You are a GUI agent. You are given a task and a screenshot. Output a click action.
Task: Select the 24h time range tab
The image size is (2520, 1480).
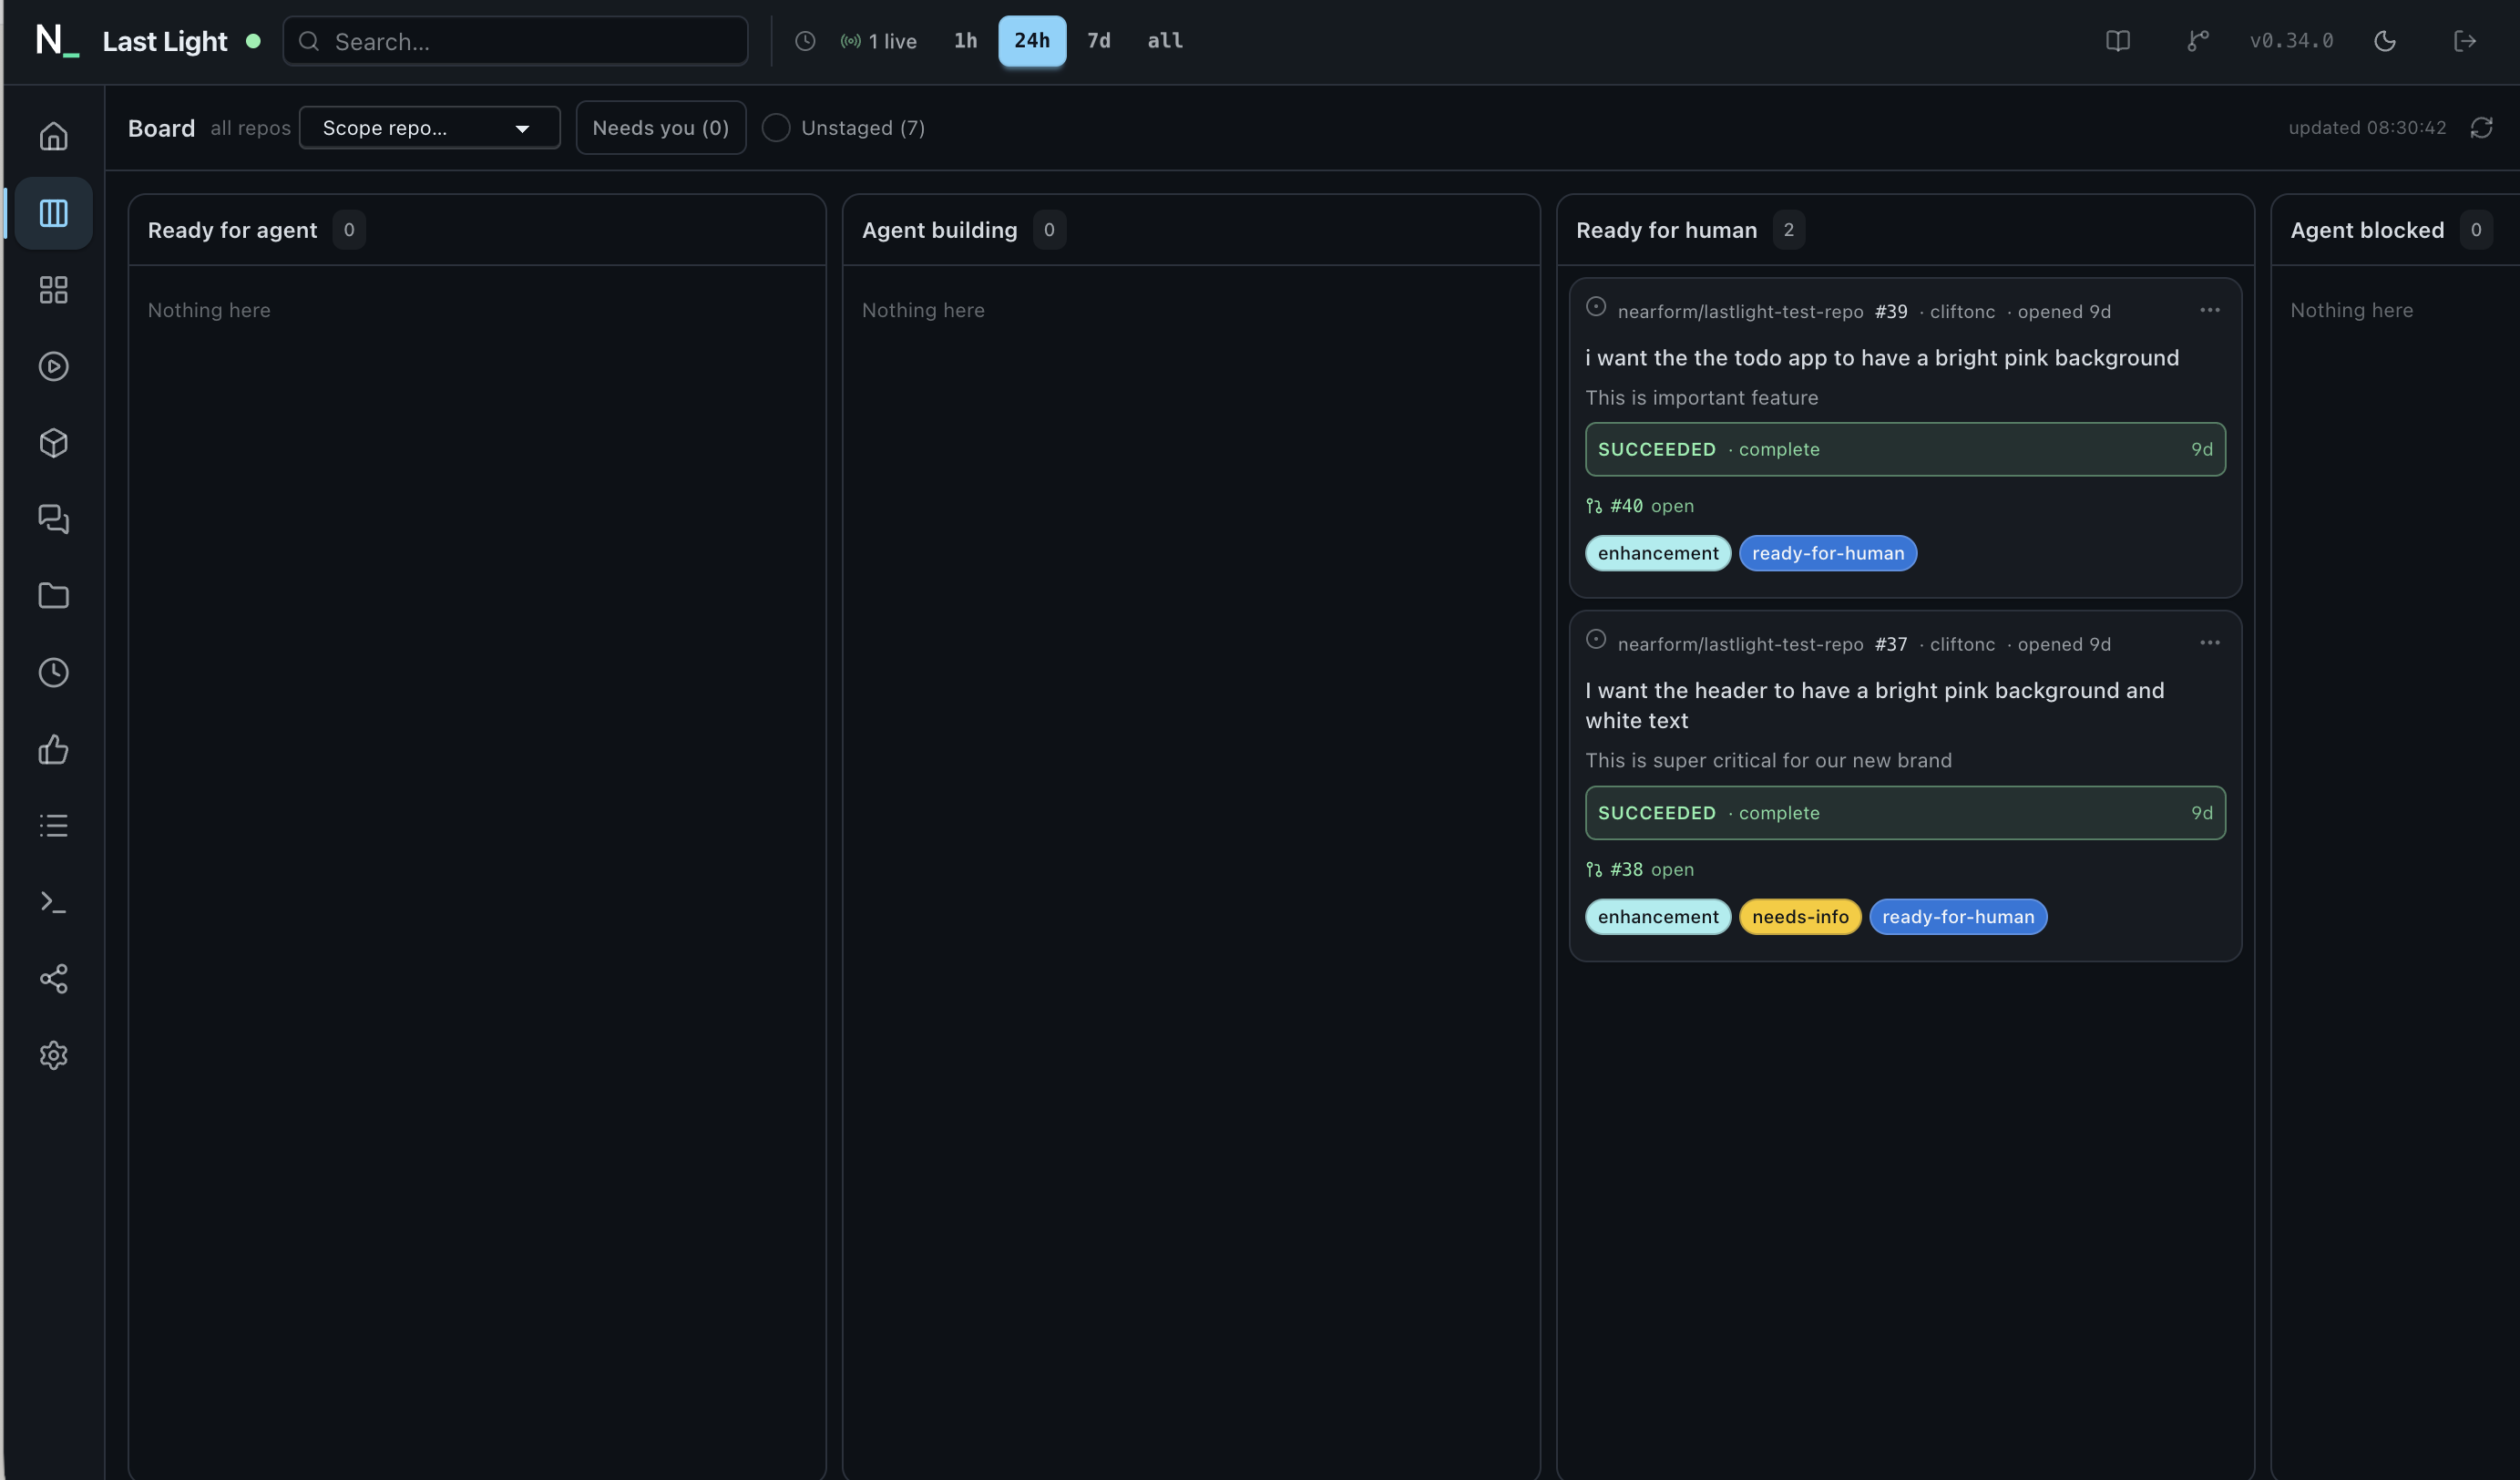[x=1032, y=41]
